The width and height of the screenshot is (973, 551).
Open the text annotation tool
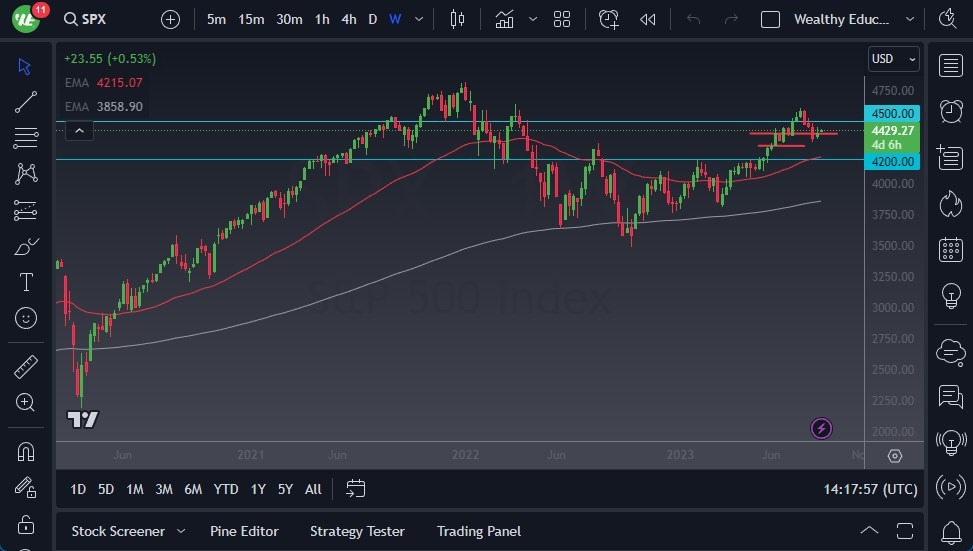26,282
